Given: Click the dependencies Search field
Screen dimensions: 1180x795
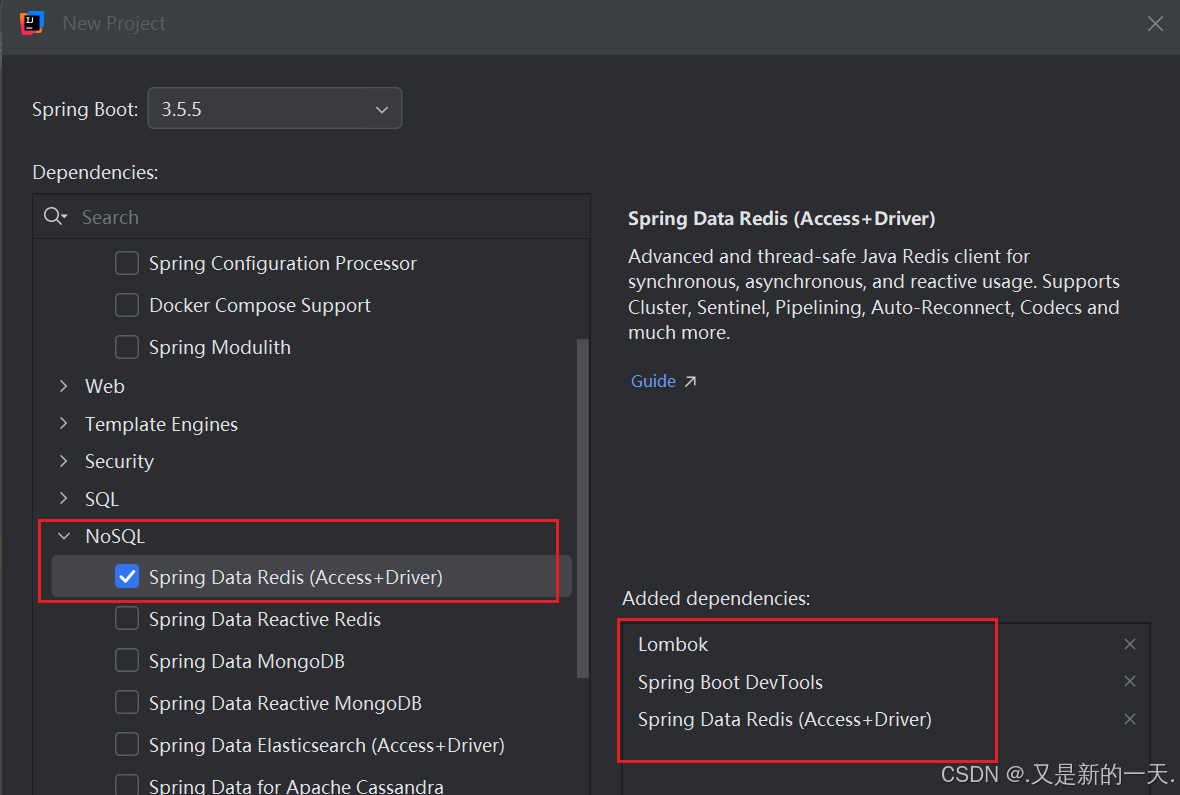Looking at the screenshot, I should pos(312,217).
